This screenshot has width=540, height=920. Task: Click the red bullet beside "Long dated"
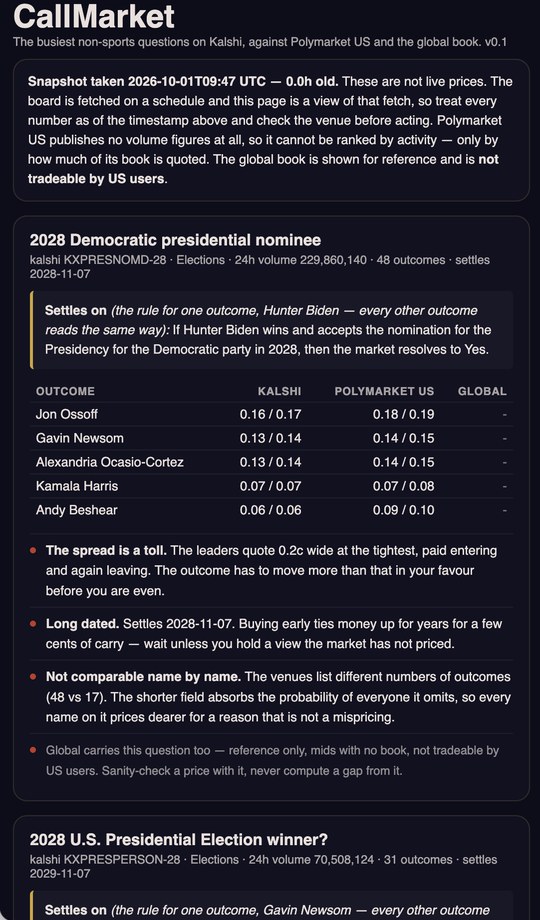[33, 624]
